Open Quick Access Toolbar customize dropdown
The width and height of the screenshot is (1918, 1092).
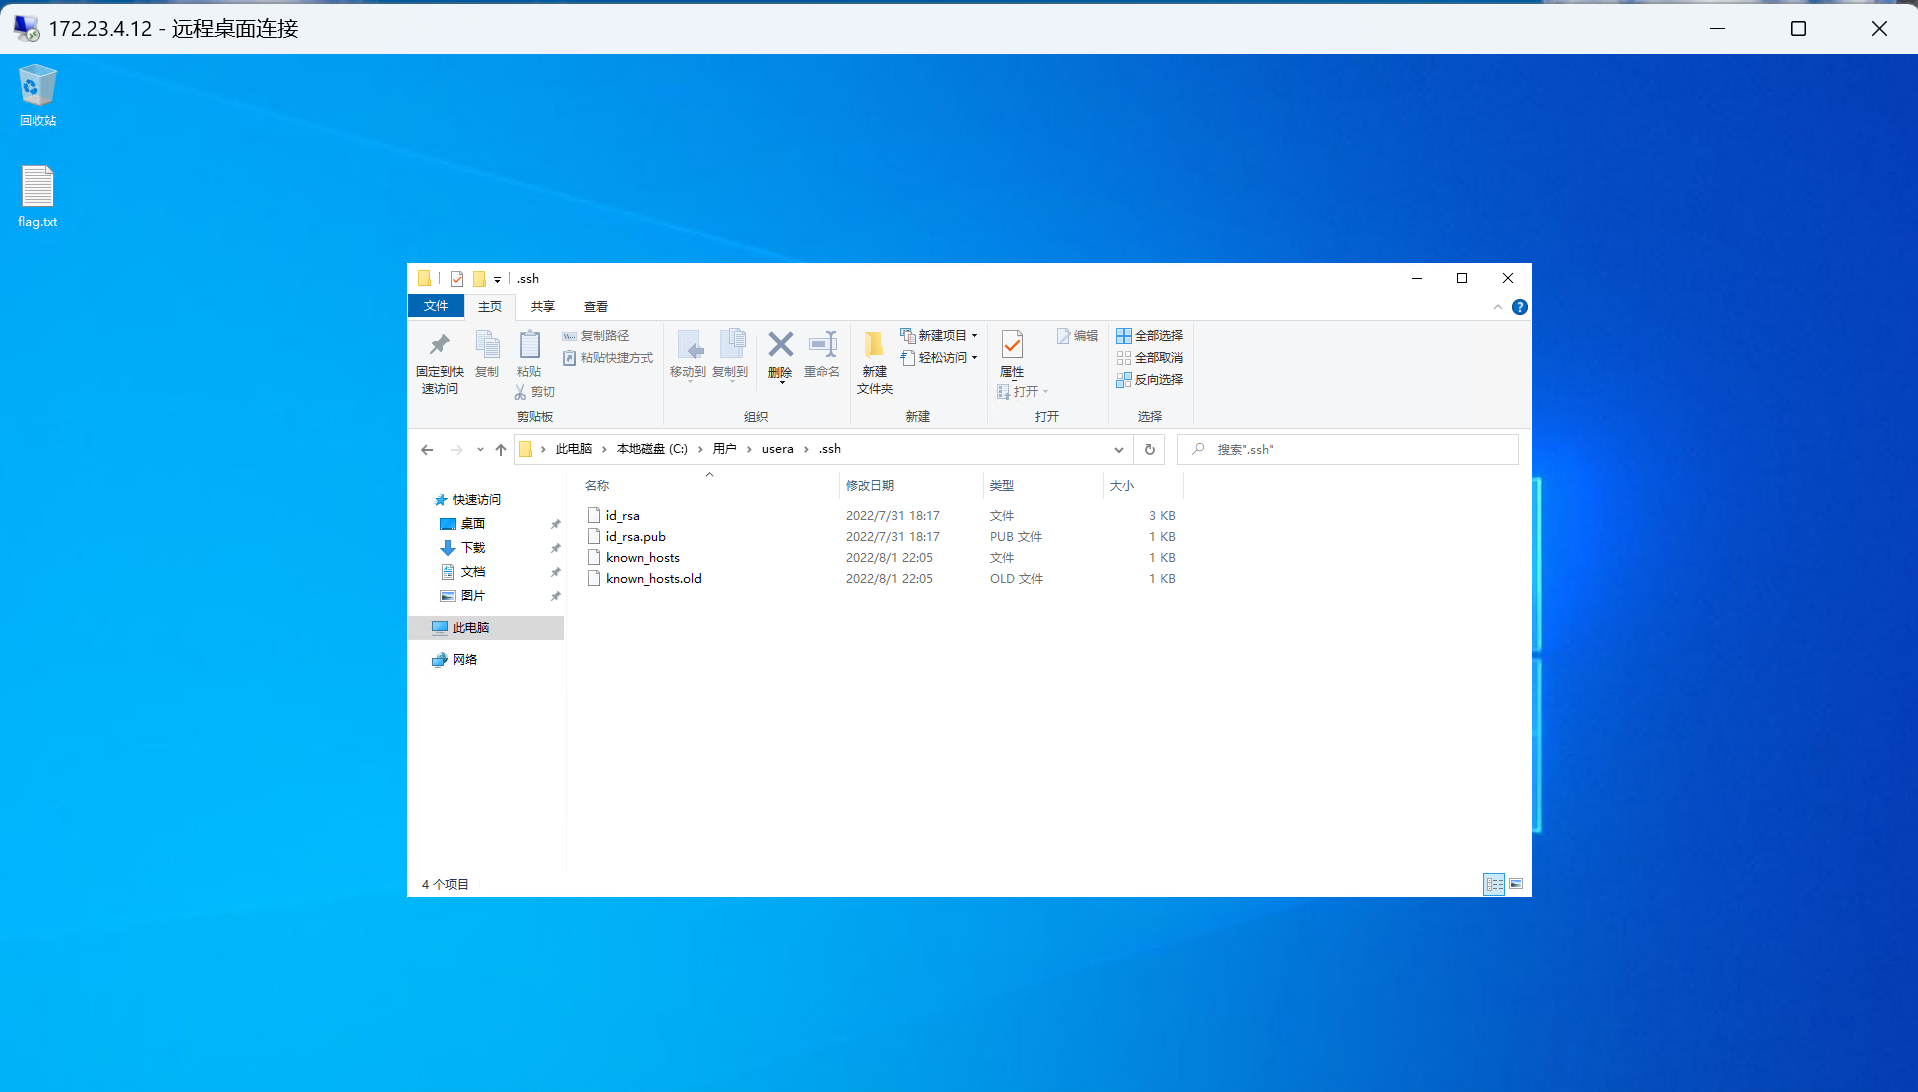click(497, 279)
